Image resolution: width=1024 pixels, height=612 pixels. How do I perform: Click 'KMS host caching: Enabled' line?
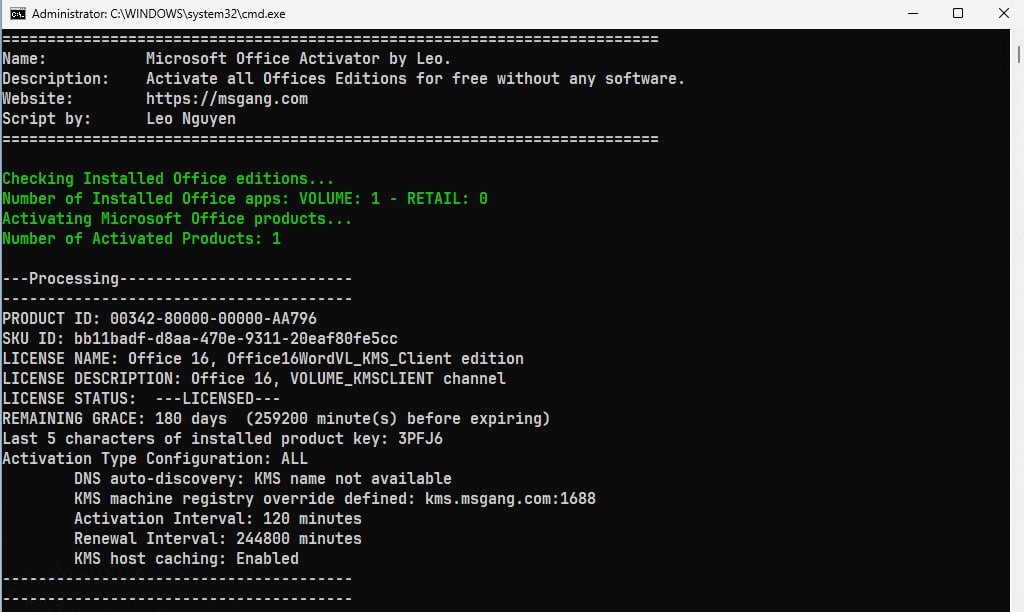(186, 558)
